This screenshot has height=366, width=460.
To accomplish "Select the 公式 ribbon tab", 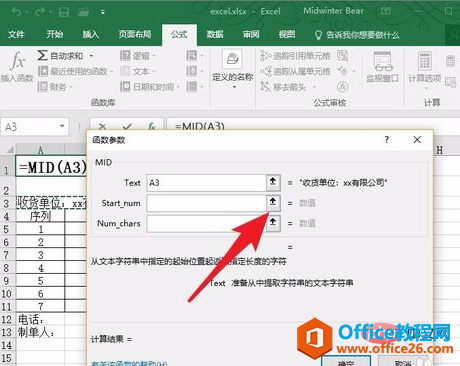I will (179, 34).
